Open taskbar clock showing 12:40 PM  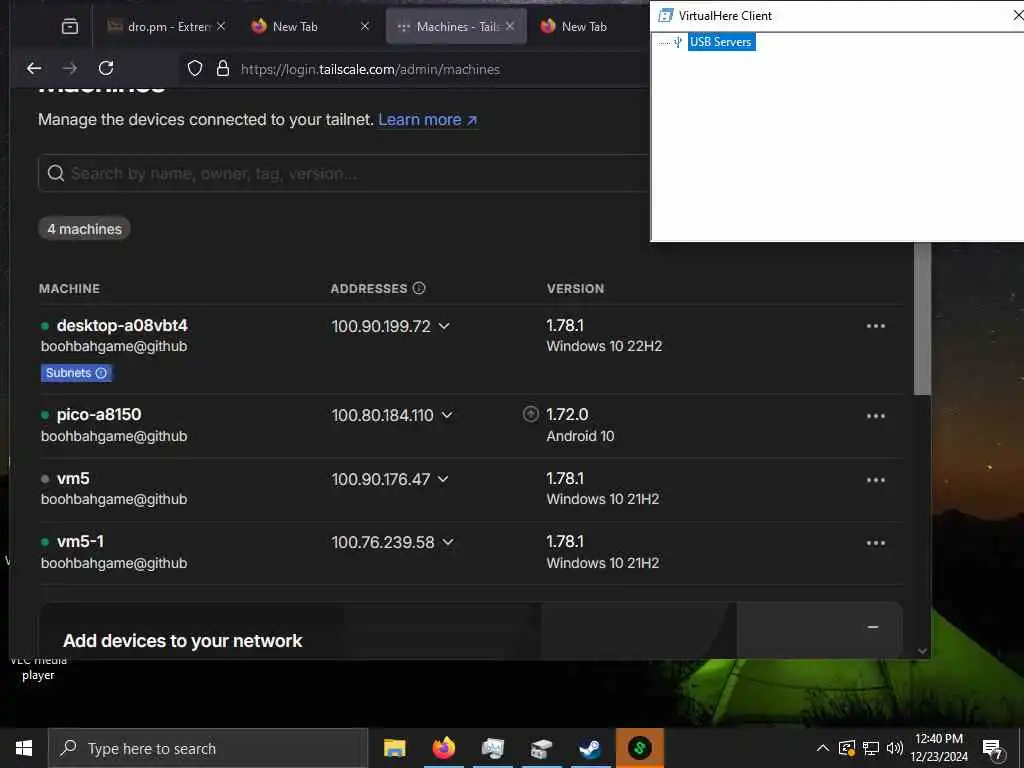(x=938, y=748)
